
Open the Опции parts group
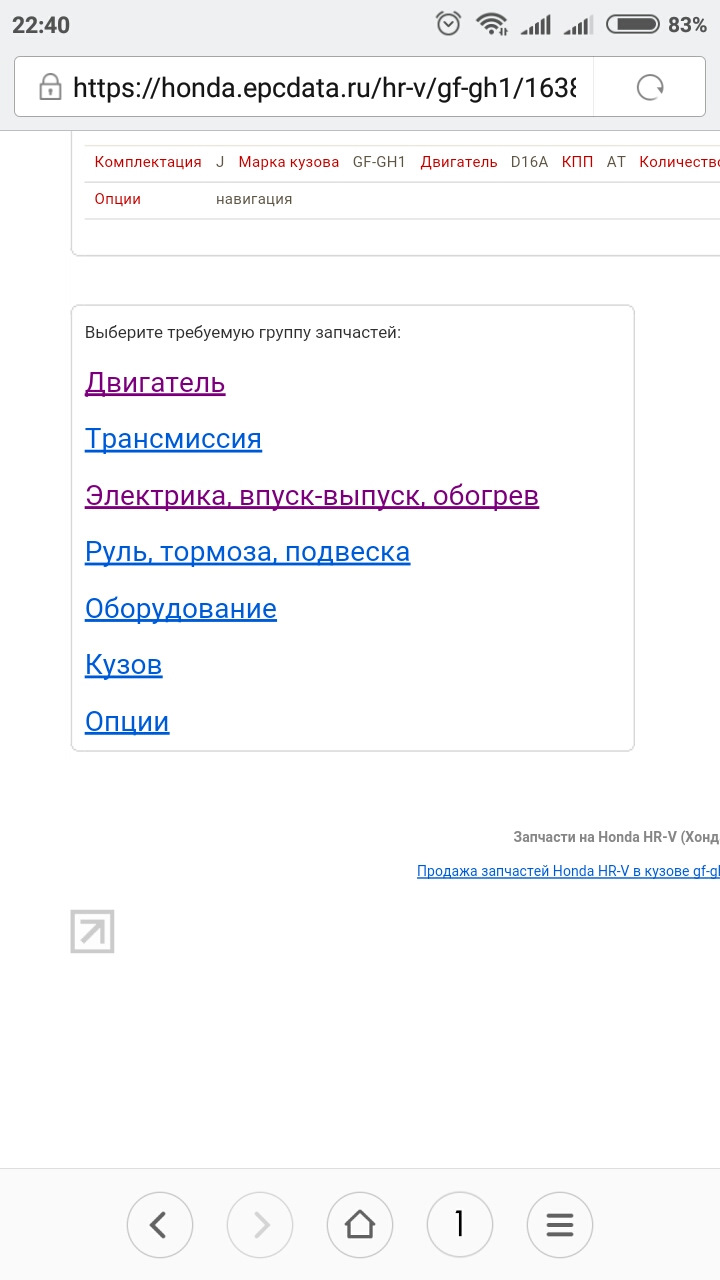[x=127, y=722]
